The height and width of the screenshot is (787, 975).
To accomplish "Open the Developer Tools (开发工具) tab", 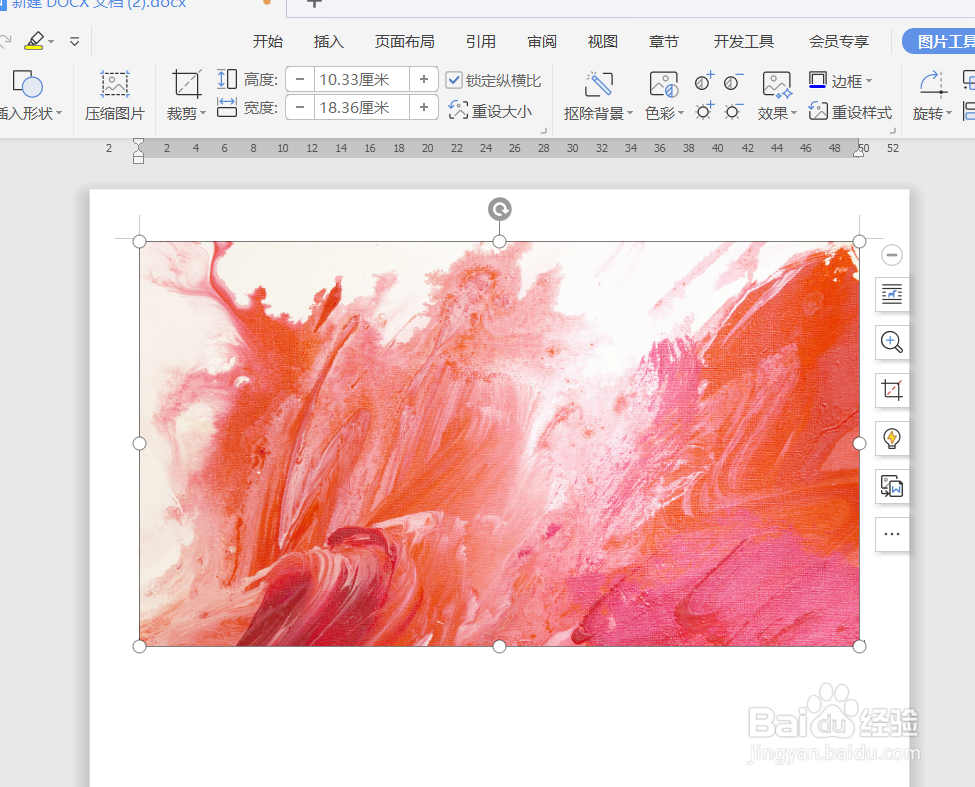I will tap(744, 42).
